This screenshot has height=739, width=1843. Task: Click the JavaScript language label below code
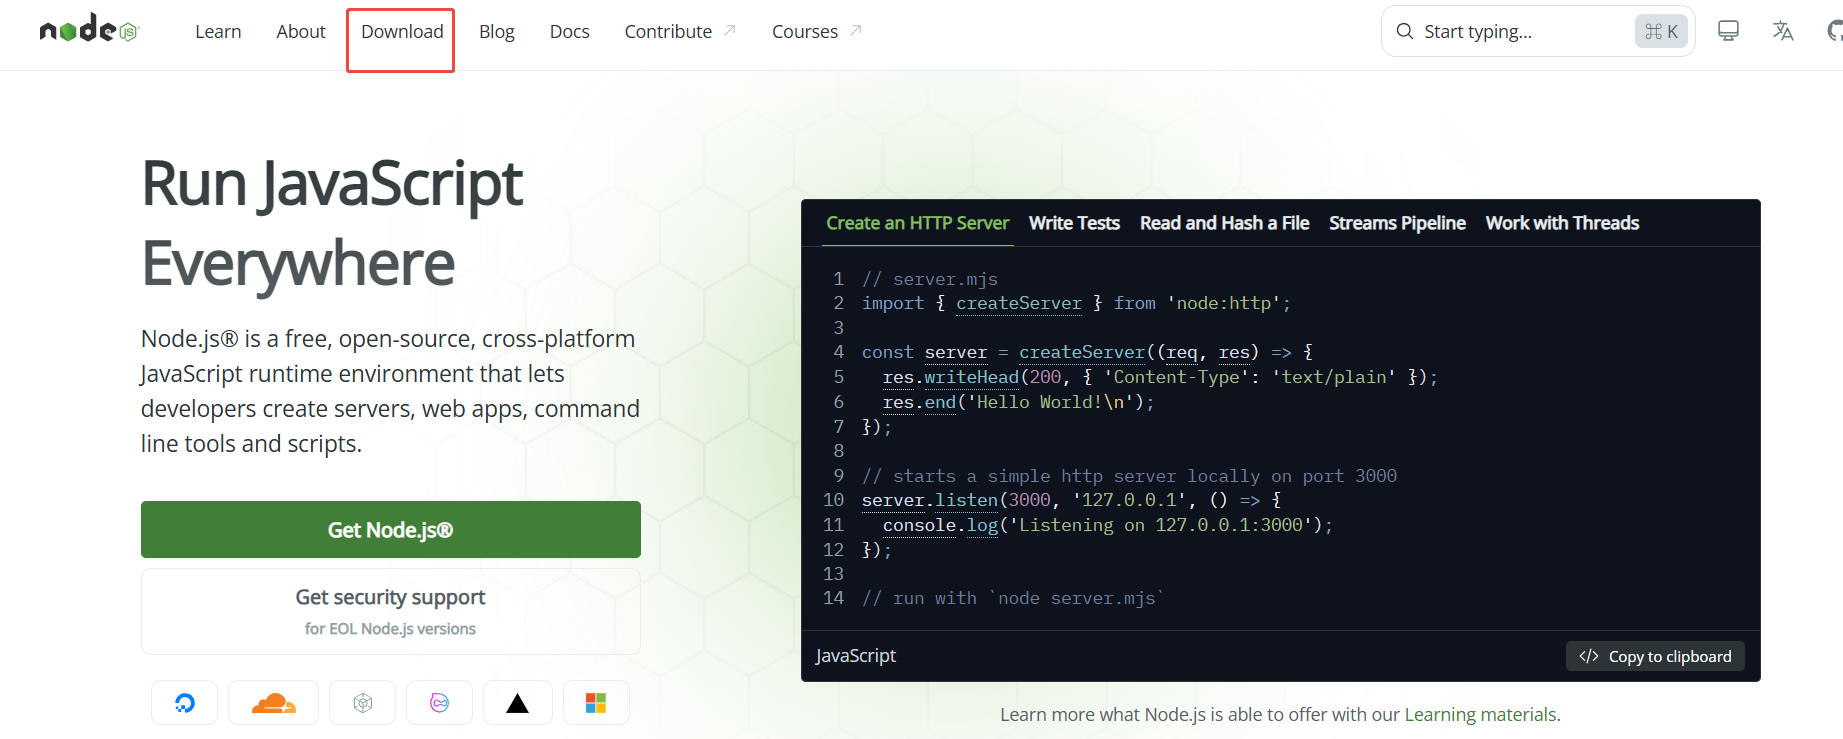point(856,655)
